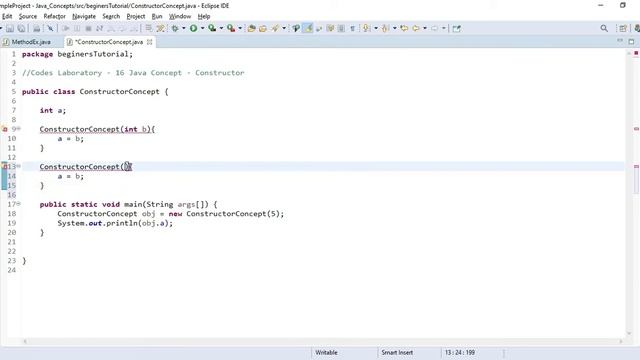Open the Navigate menu

pyautogui.click(x=84, y=16)
